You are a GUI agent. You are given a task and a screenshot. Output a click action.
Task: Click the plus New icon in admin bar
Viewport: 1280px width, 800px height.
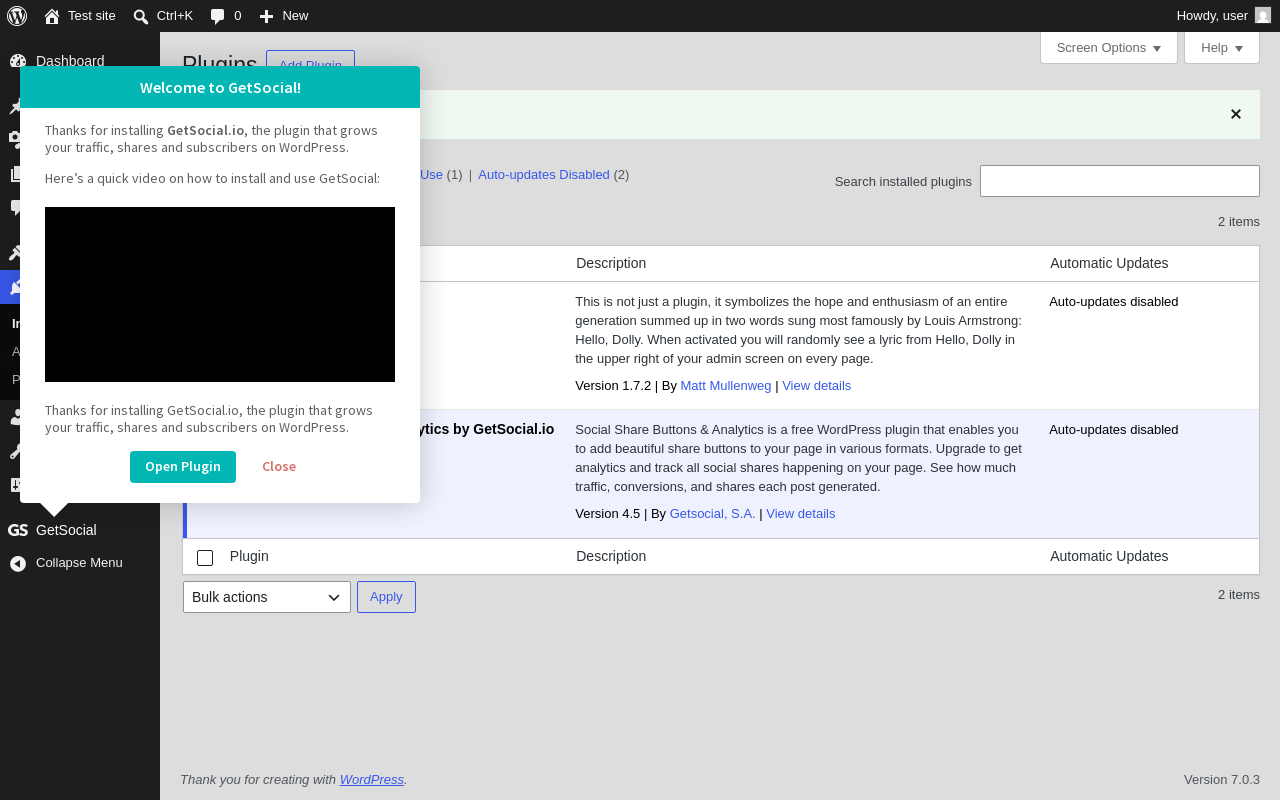pos(266,16)
